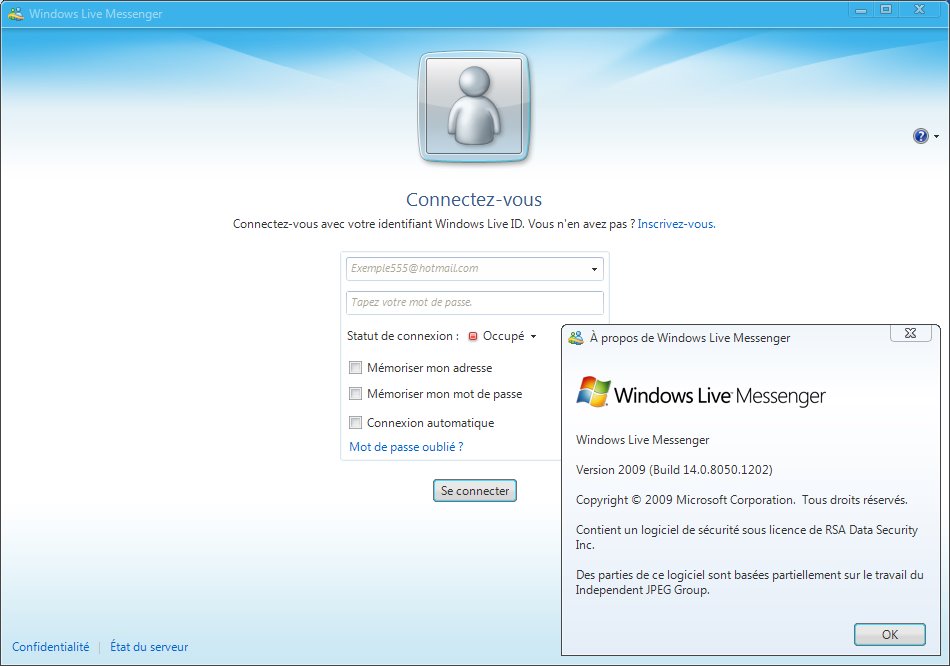The image size is (950, 666).
Task: Check Mémoriser mon mot de passe
Action: 355,394
